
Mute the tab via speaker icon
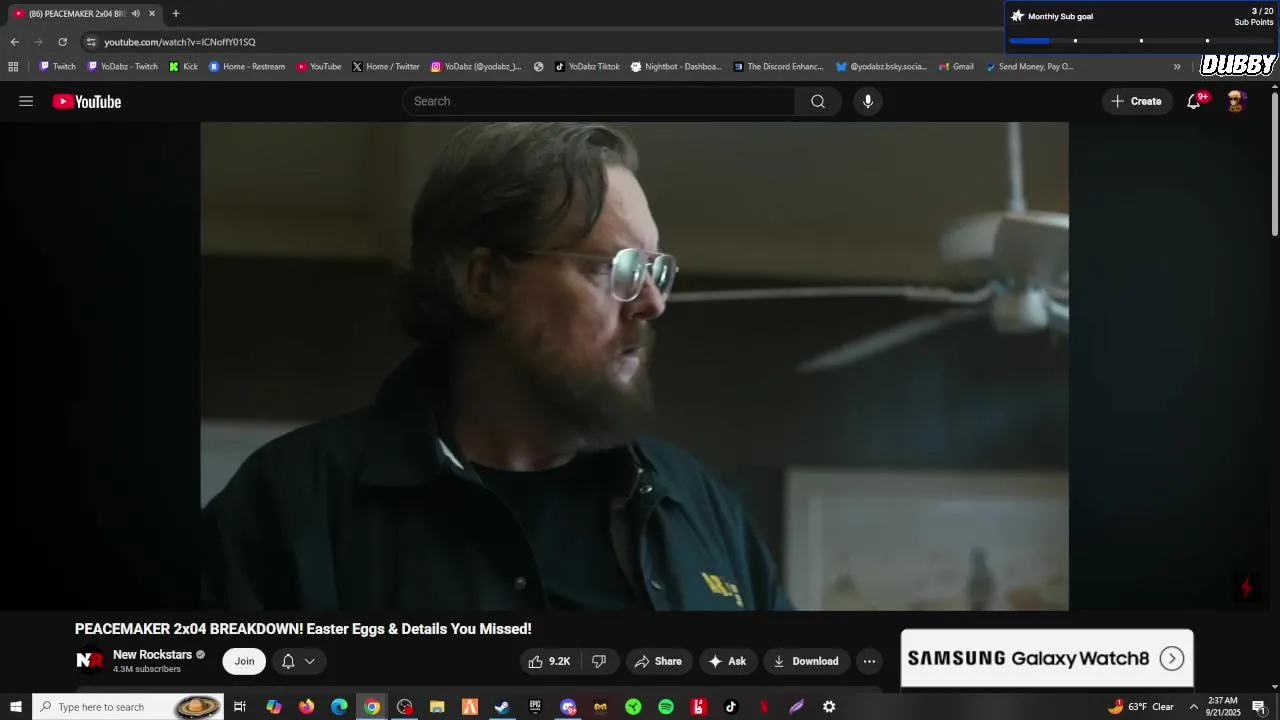(x=136, y=14)
